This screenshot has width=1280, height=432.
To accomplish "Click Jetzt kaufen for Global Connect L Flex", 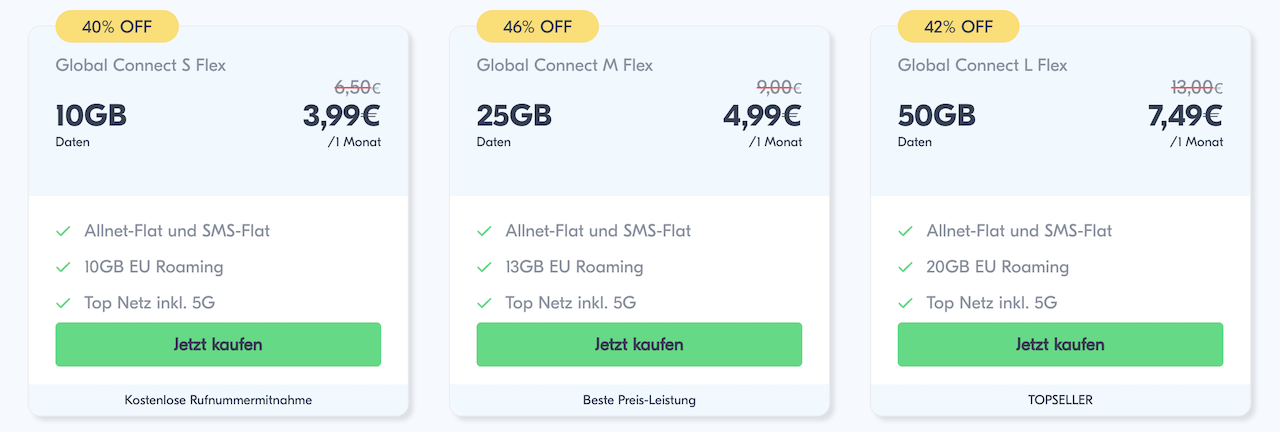I will [x=1060, y=344].
